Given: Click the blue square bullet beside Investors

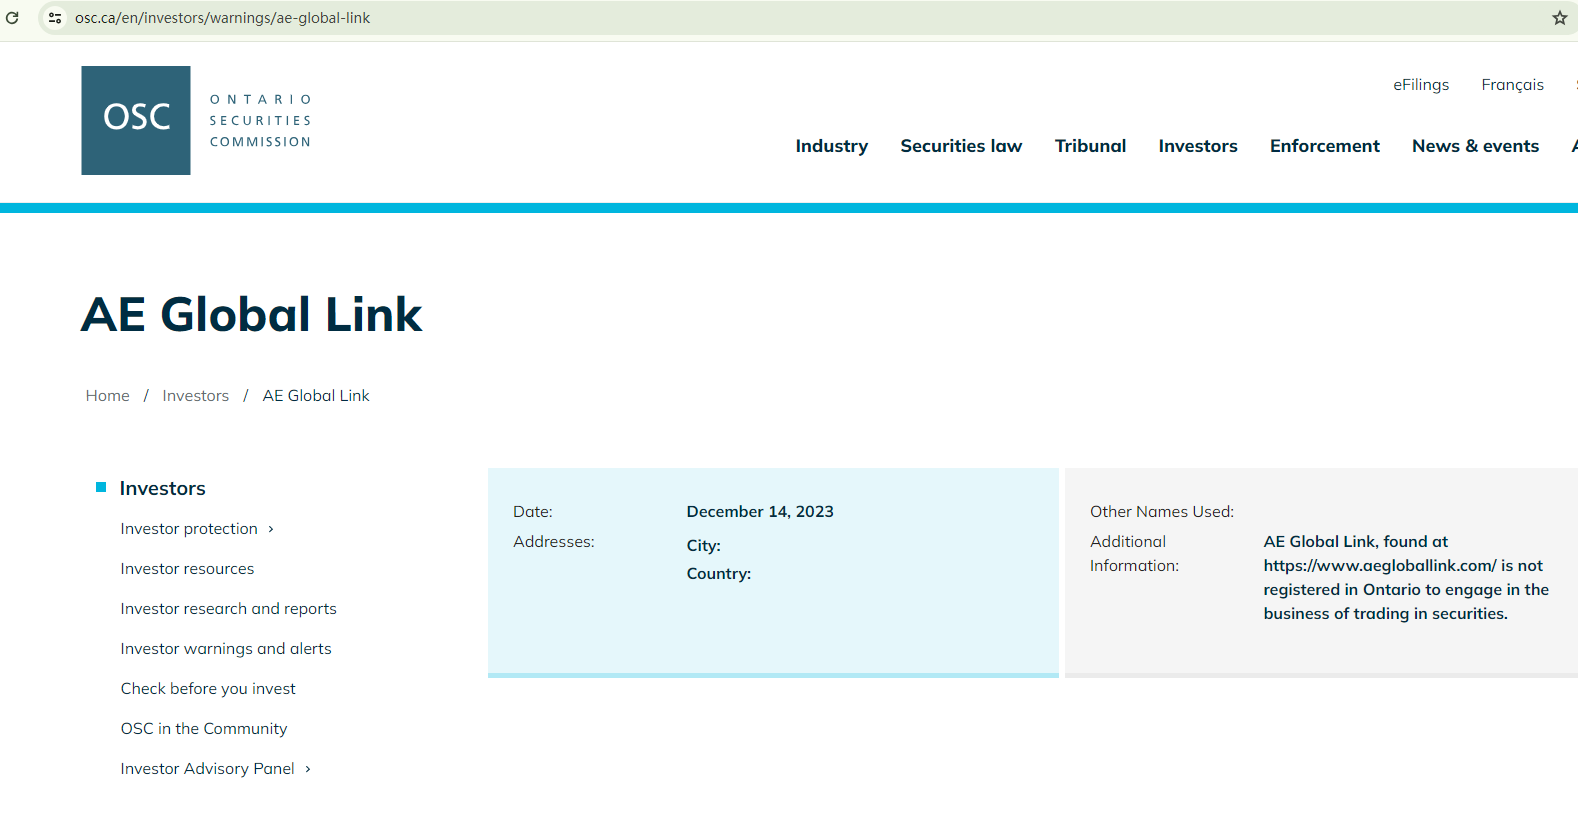Looking at the screenshot, I should (101, 487).
